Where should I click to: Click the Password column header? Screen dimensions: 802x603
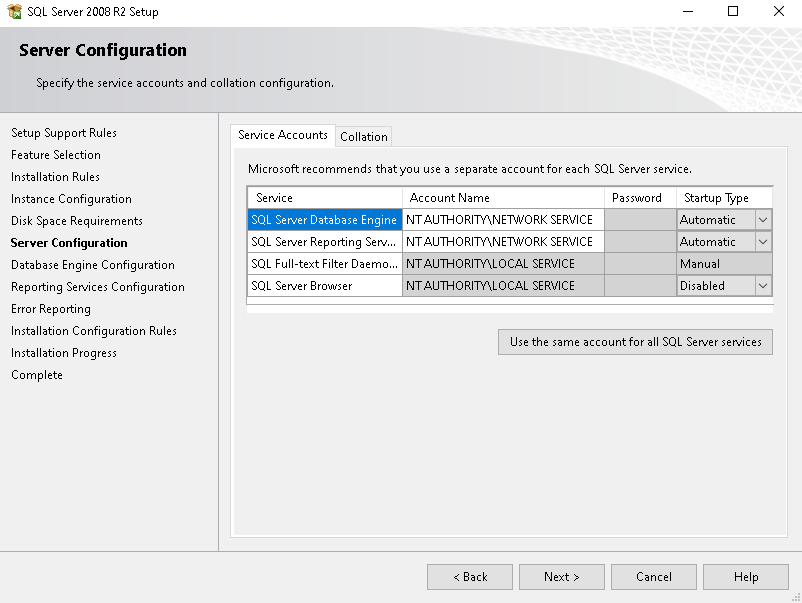pyautogui.click(x=640, y=198)
